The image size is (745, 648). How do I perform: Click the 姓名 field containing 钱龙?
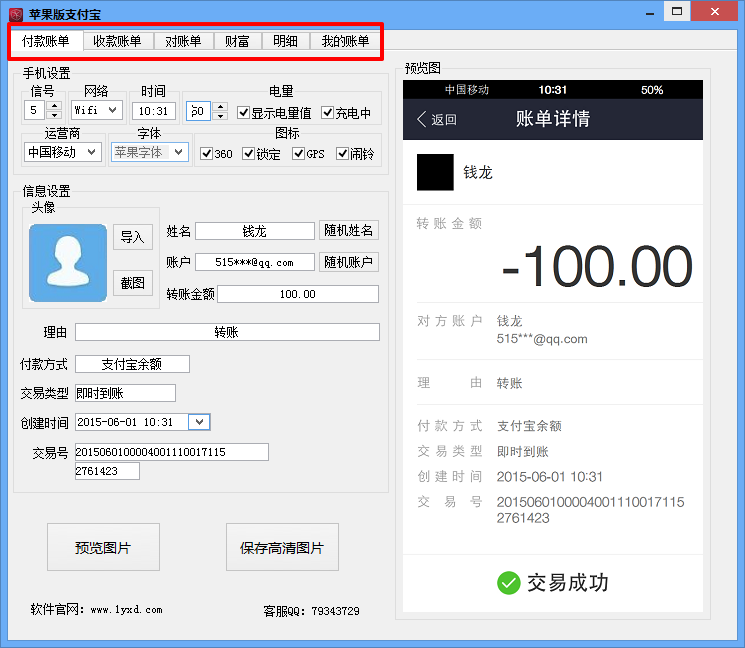click(255, 231)
